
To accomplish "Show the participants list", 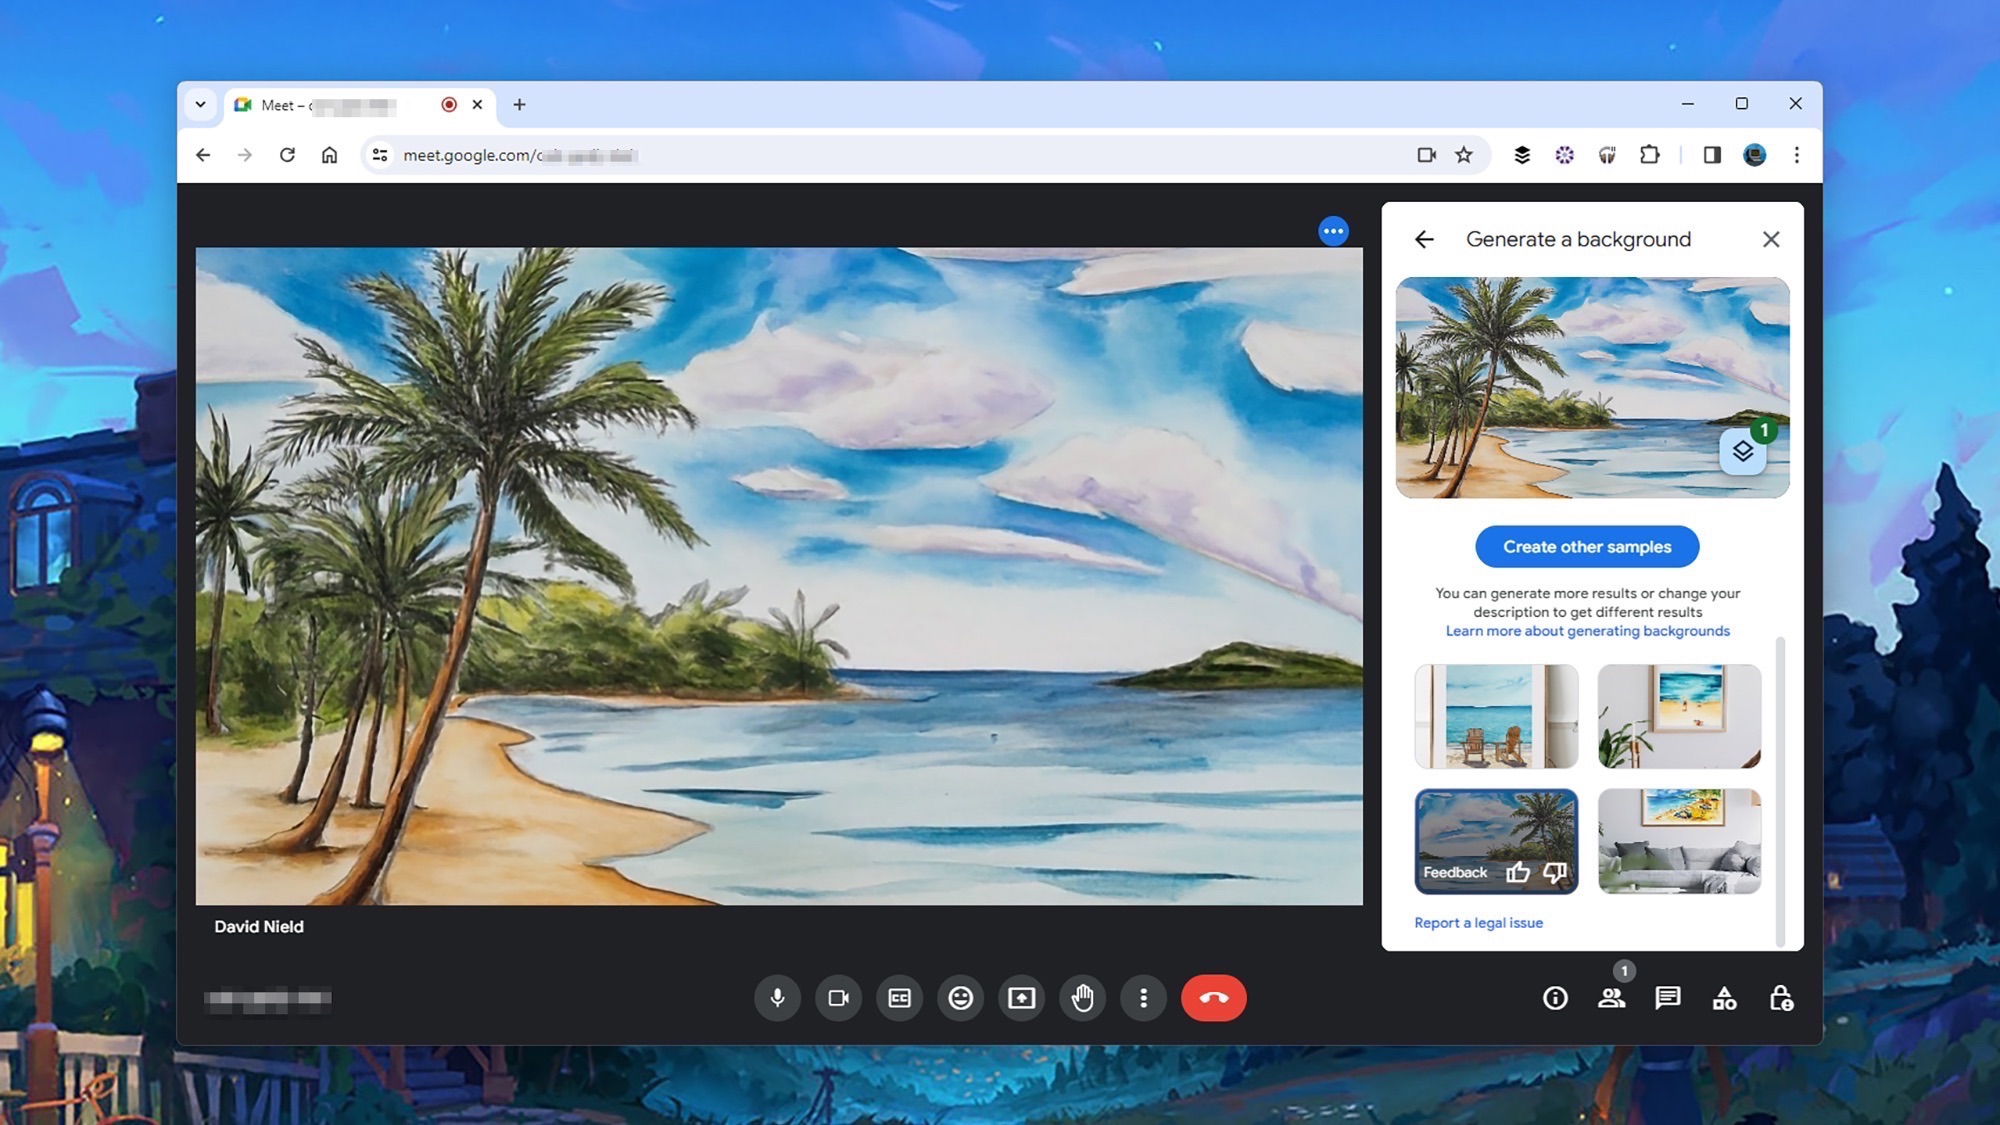I will (x=1612, y=997).
